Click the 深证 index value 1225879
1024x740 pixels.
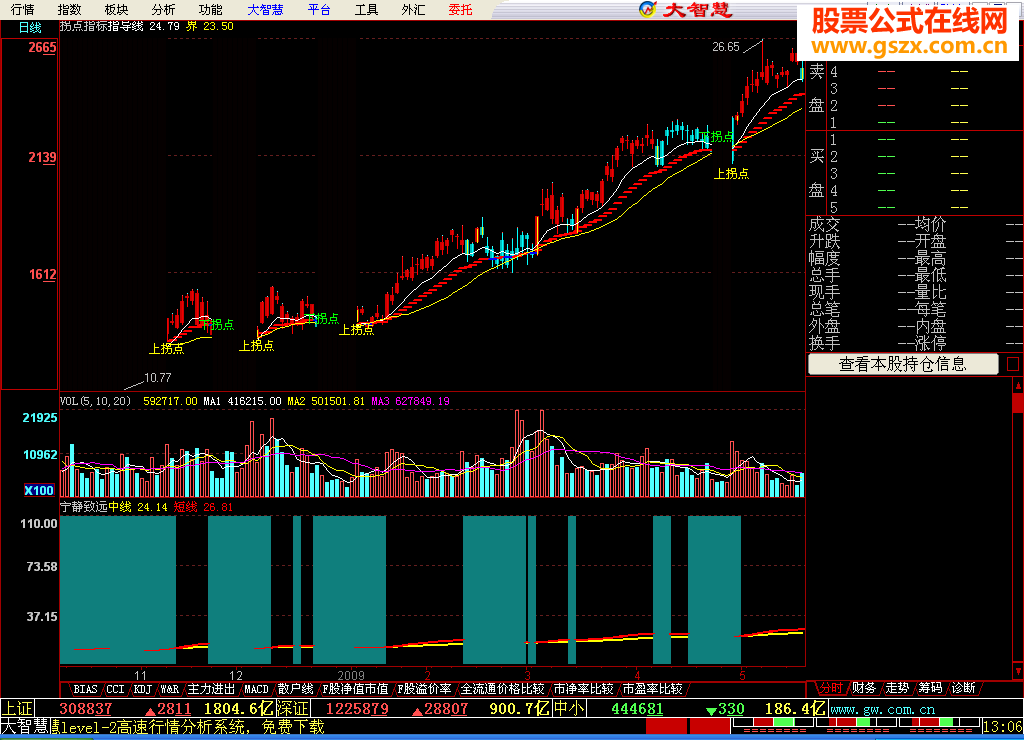pyautogui.click(x=357, y=709)
